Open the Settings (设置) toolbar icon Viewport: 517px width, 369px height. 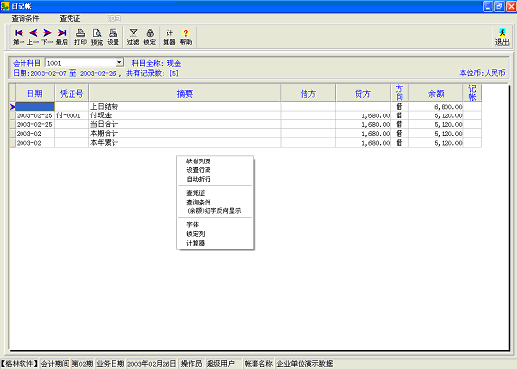pyautogui.click(x=113, y=37)
